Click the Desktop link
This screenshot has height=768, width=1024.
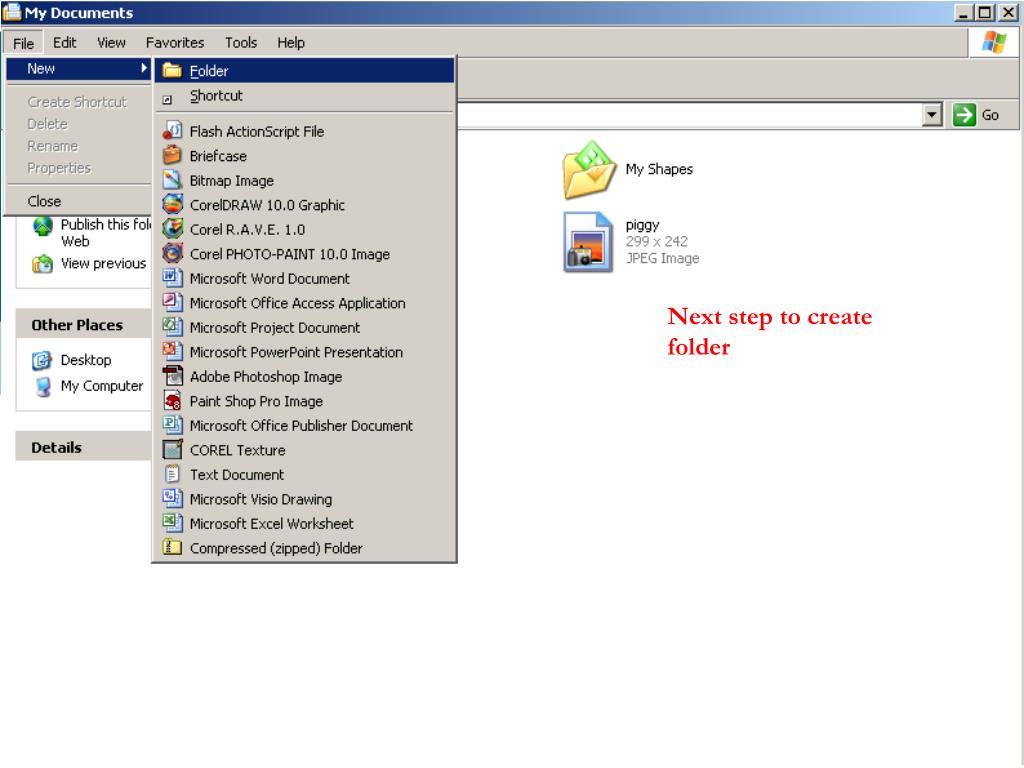pyautogui.click(x=86, y=360)
